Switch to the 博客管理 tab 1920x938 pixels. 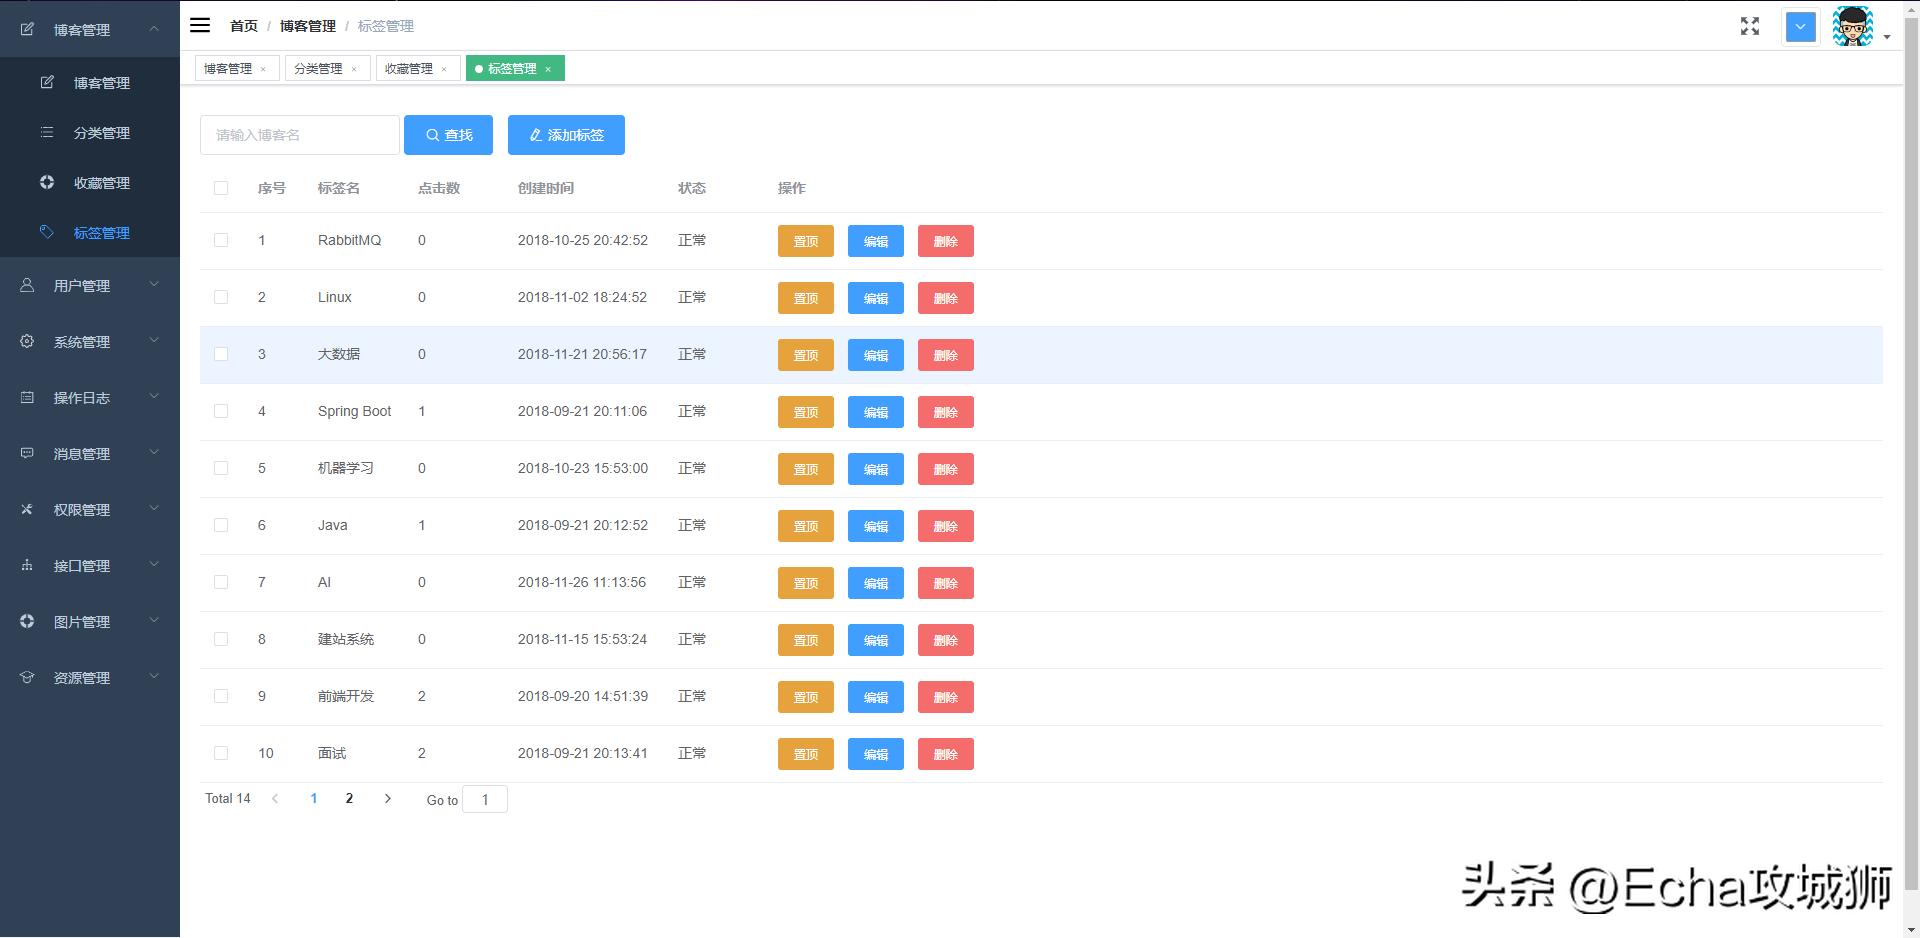(x=228, y=68)
